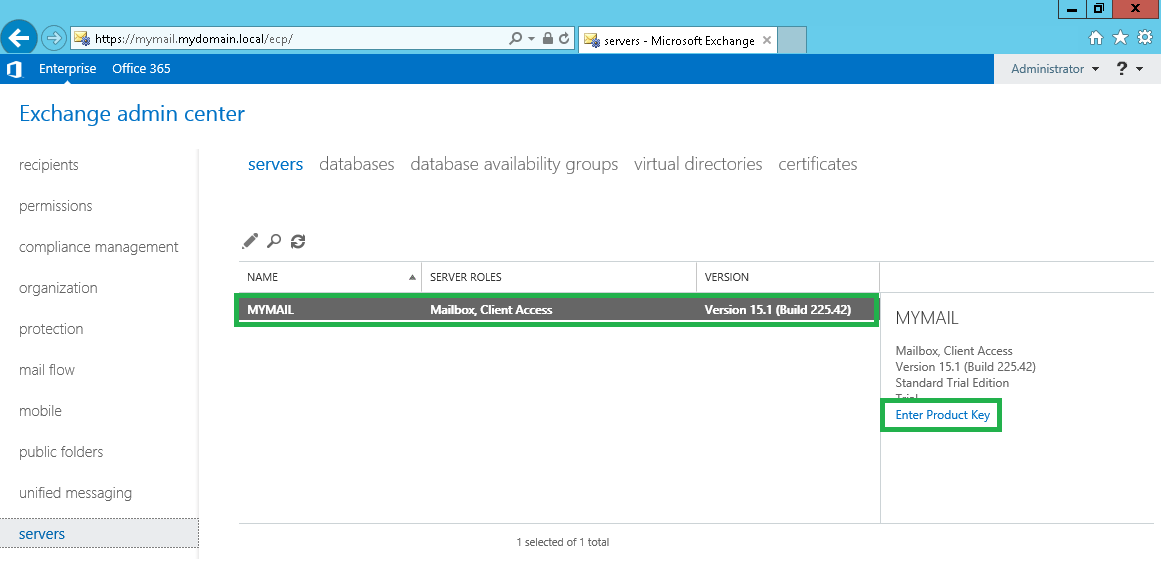Switch to the certificates tab
Screen dimensions: 1161x577
point(817,164)
